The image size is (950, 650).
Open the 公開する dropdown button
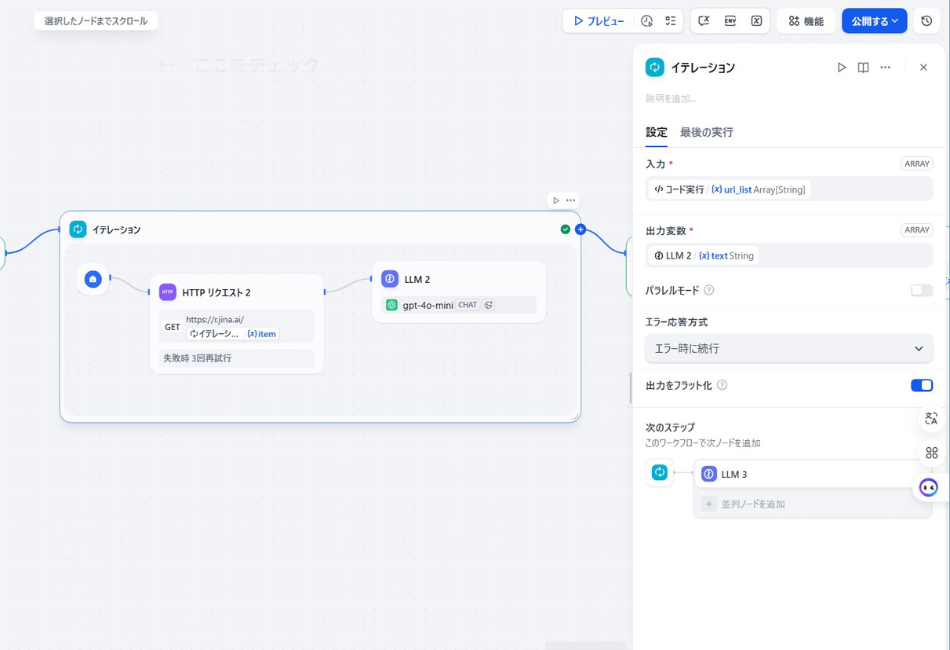[x=874, y=21]
